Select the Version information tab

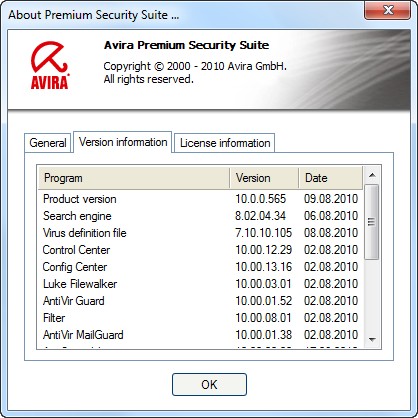(x=123, y=142)
